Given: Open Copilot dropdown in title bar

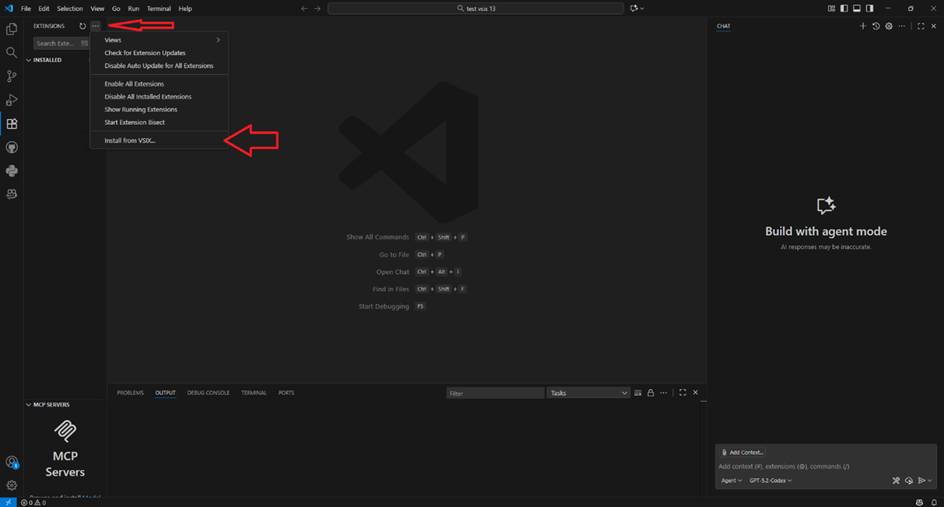Looking at the screenshot, I should click(637, 8).
